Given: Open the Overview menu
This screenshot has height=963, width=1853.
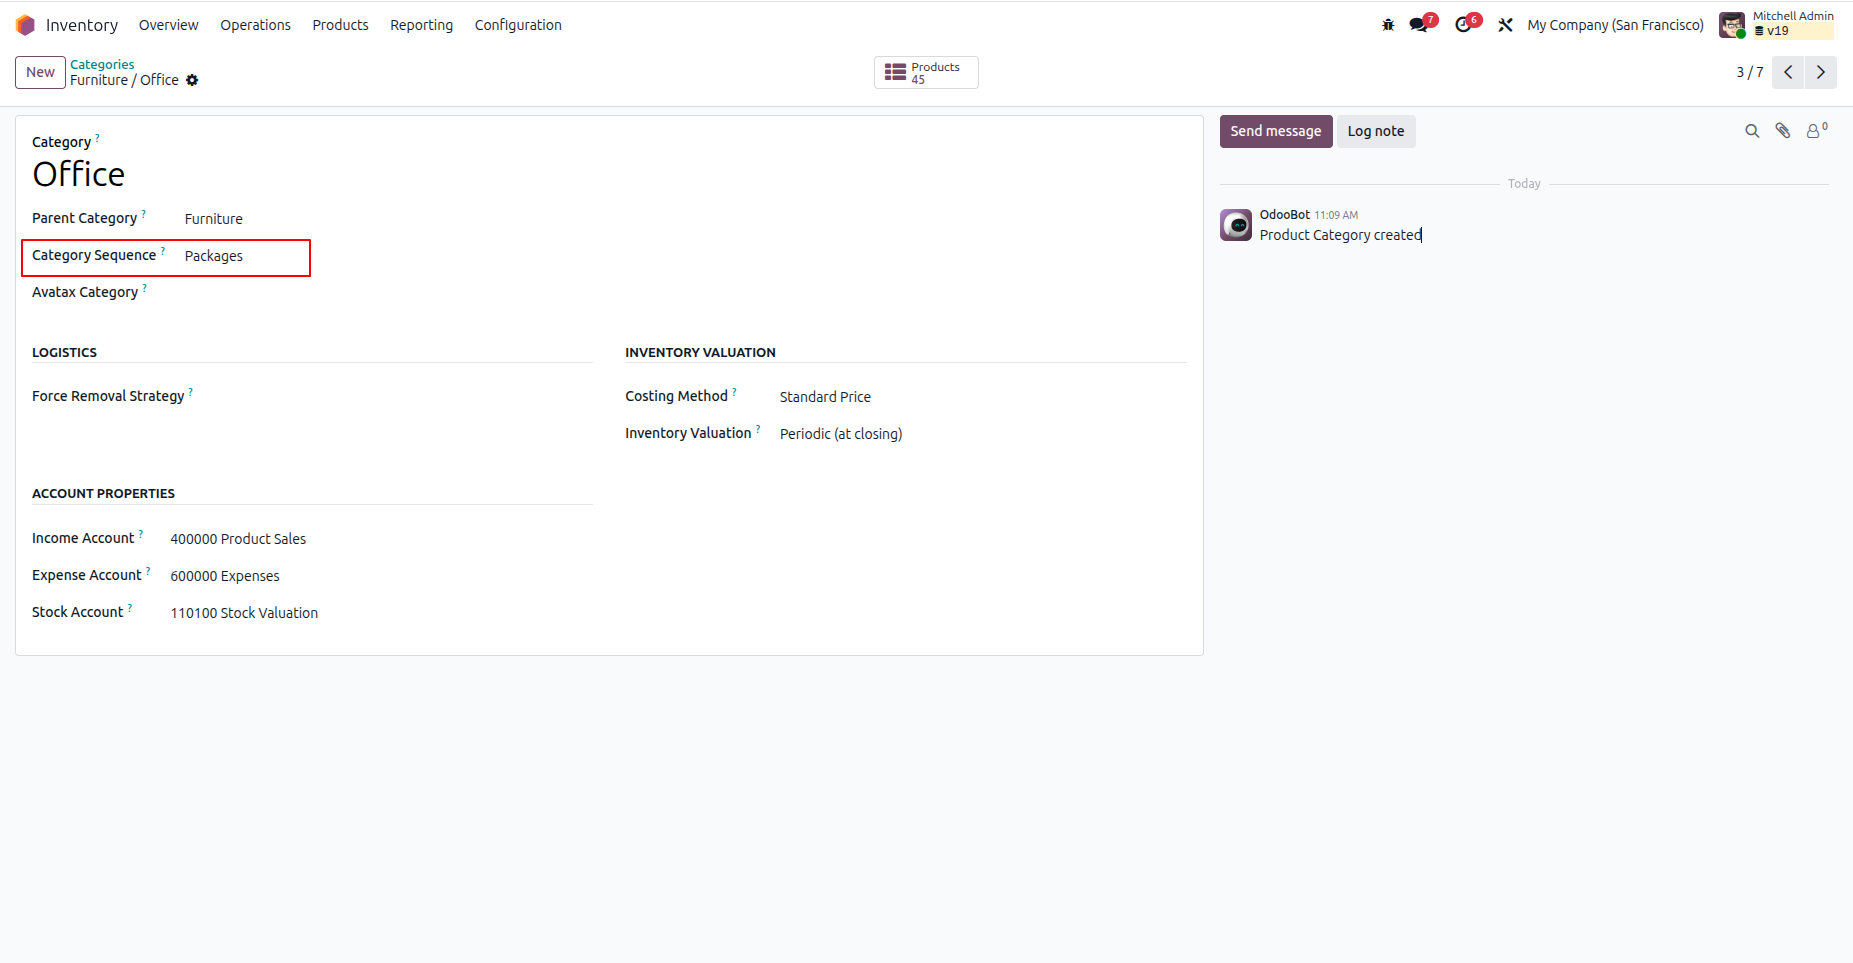Looking at the screenshot, I should tap(168, 25).
